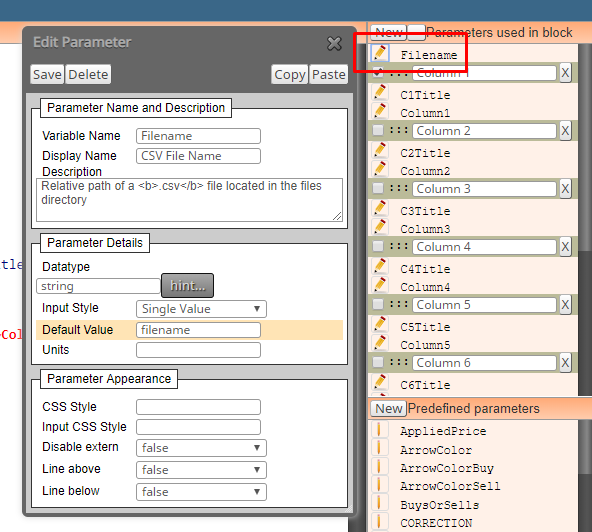Edit C3Title using its pencil icon
This screenshot has height=532, width=592.
pos(380,208)
